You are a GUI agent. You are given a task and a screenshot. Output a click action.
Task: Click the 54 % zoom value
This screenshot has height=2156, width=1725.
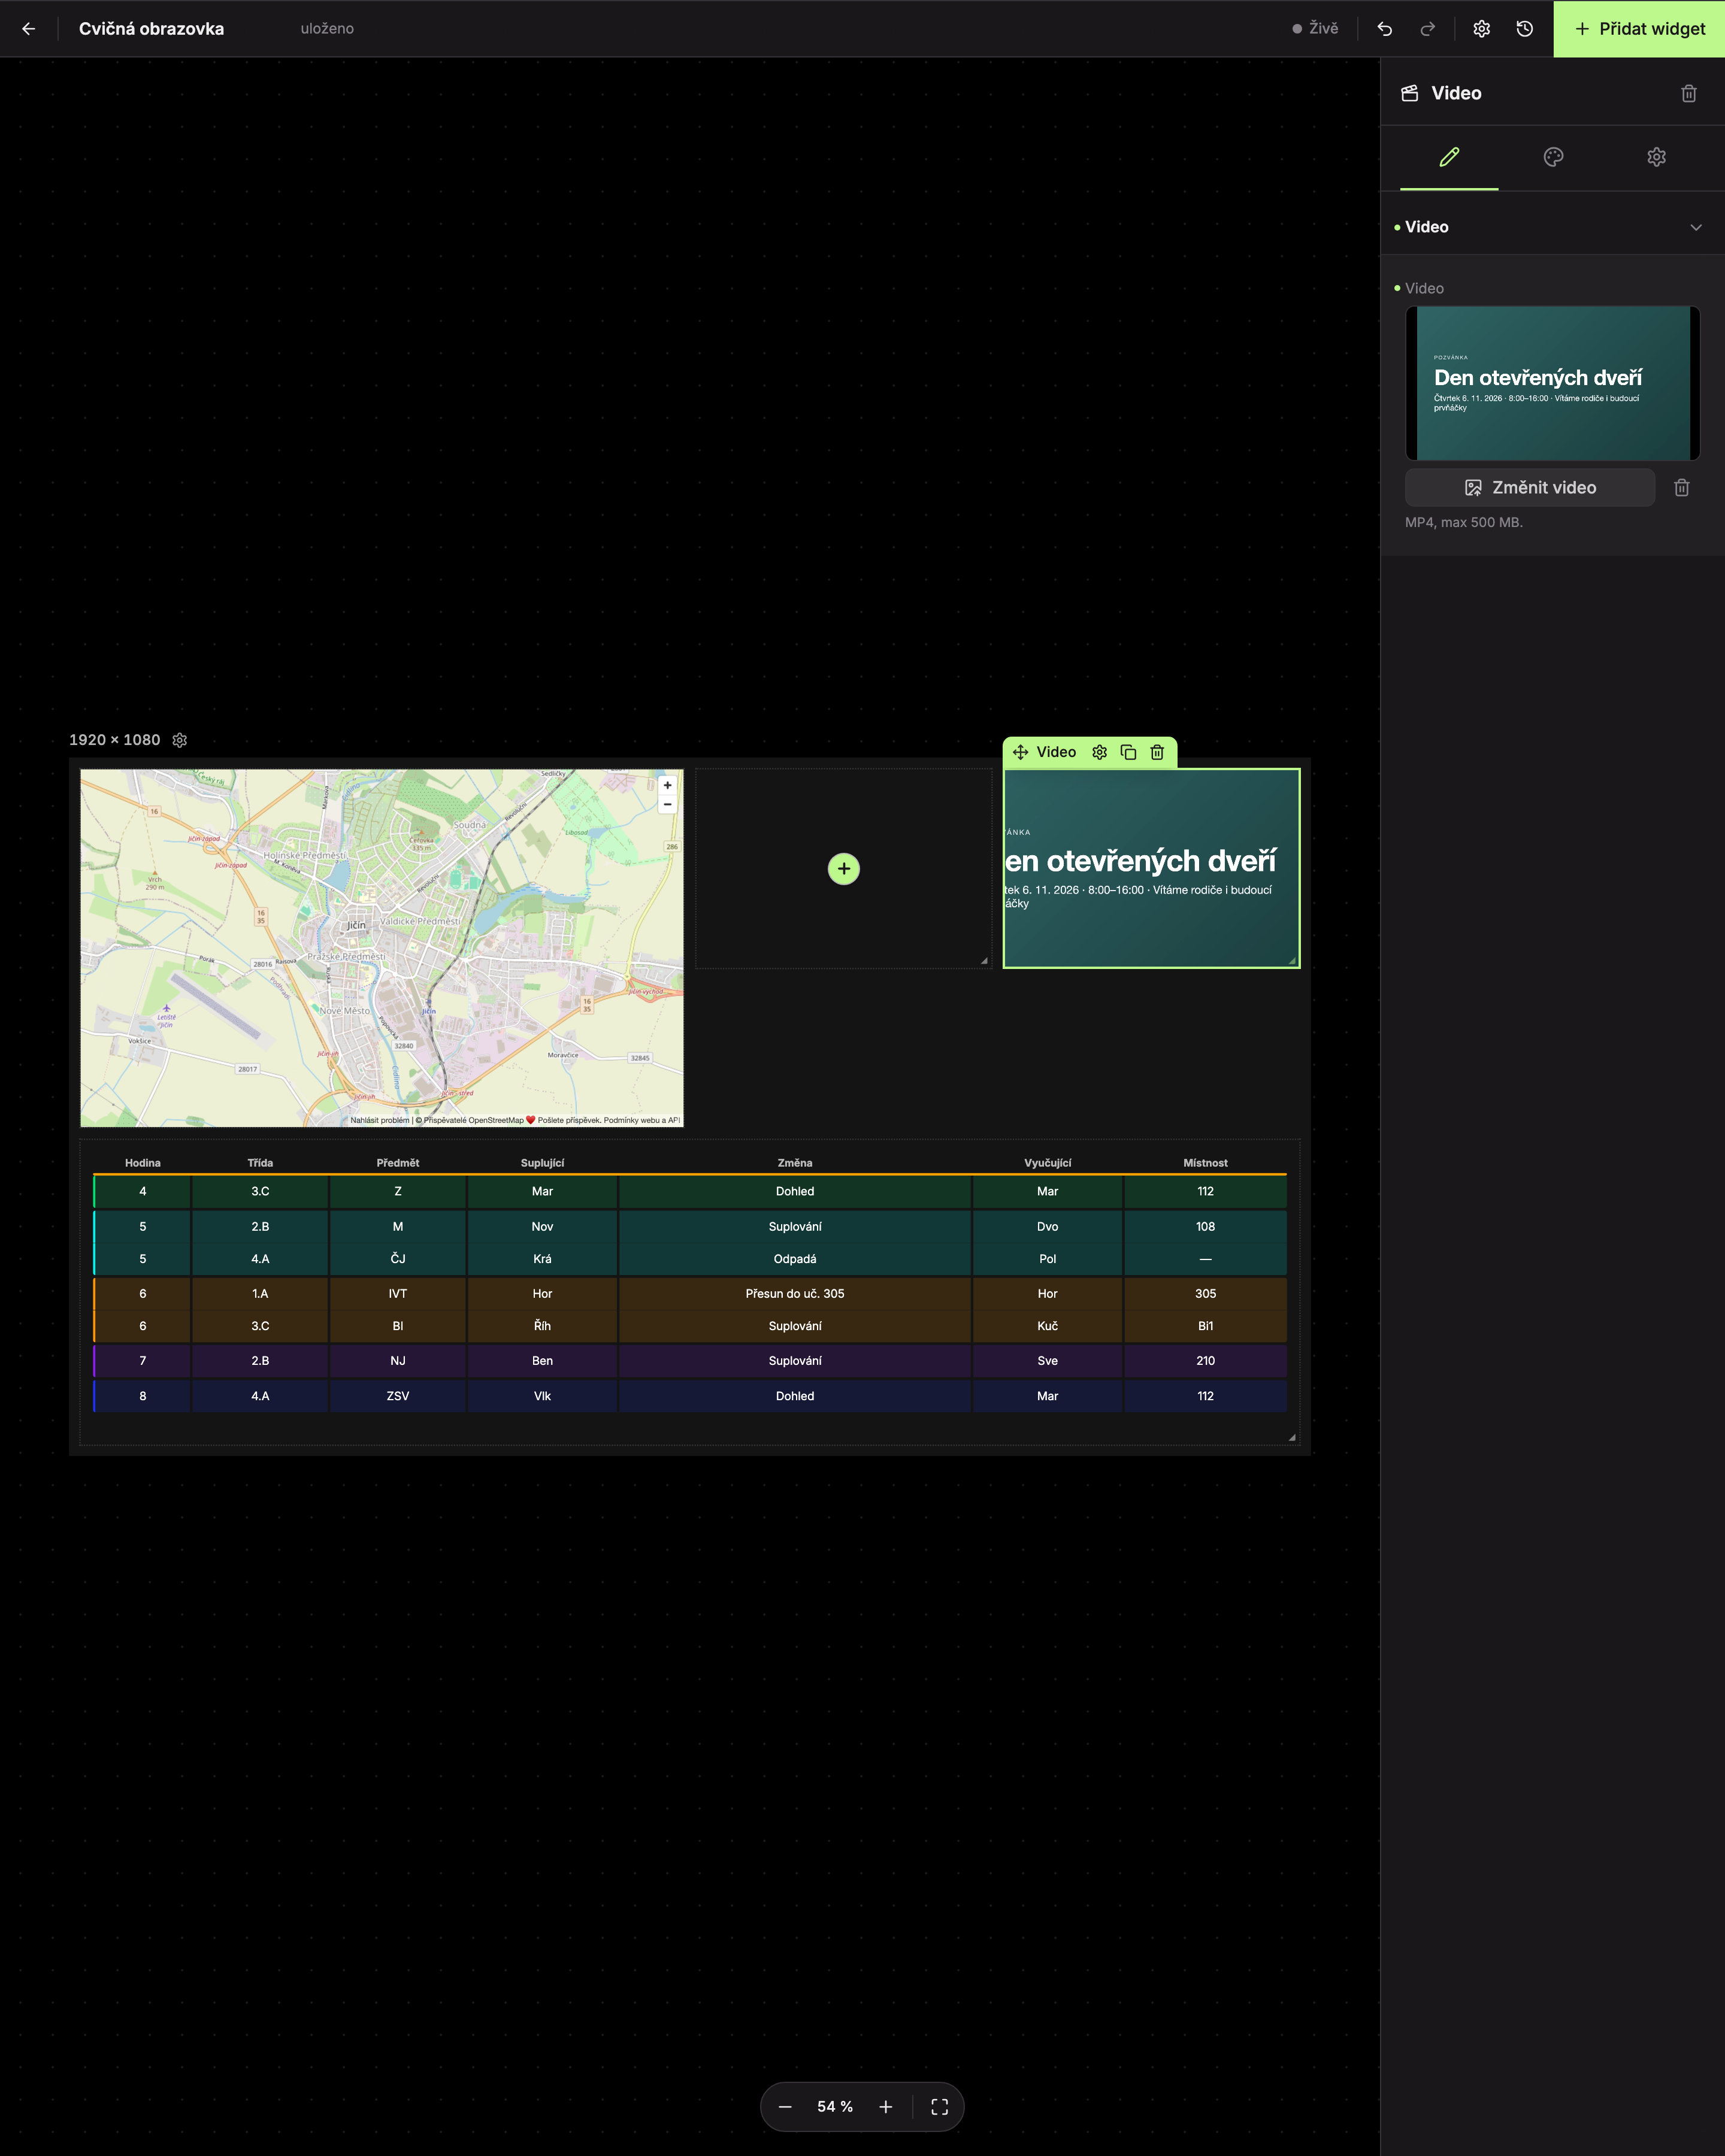point(835,2107)
